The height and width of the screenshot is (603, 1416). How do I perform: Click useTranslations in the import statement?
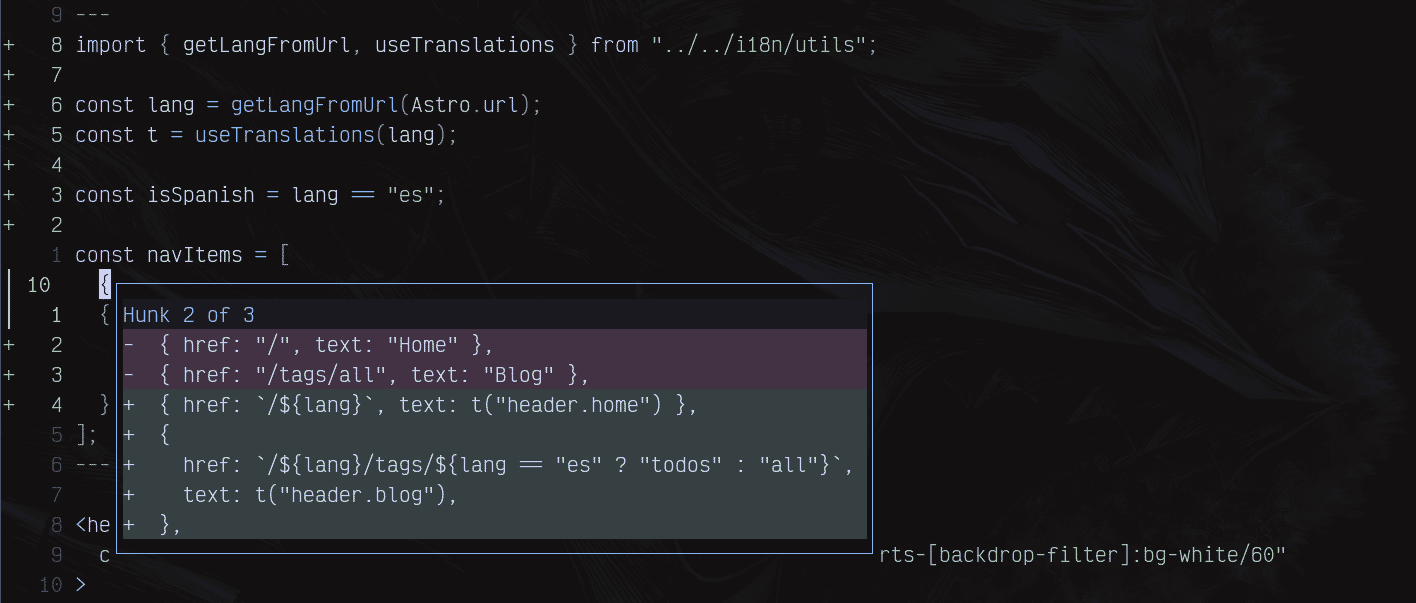tap(464, 45)
